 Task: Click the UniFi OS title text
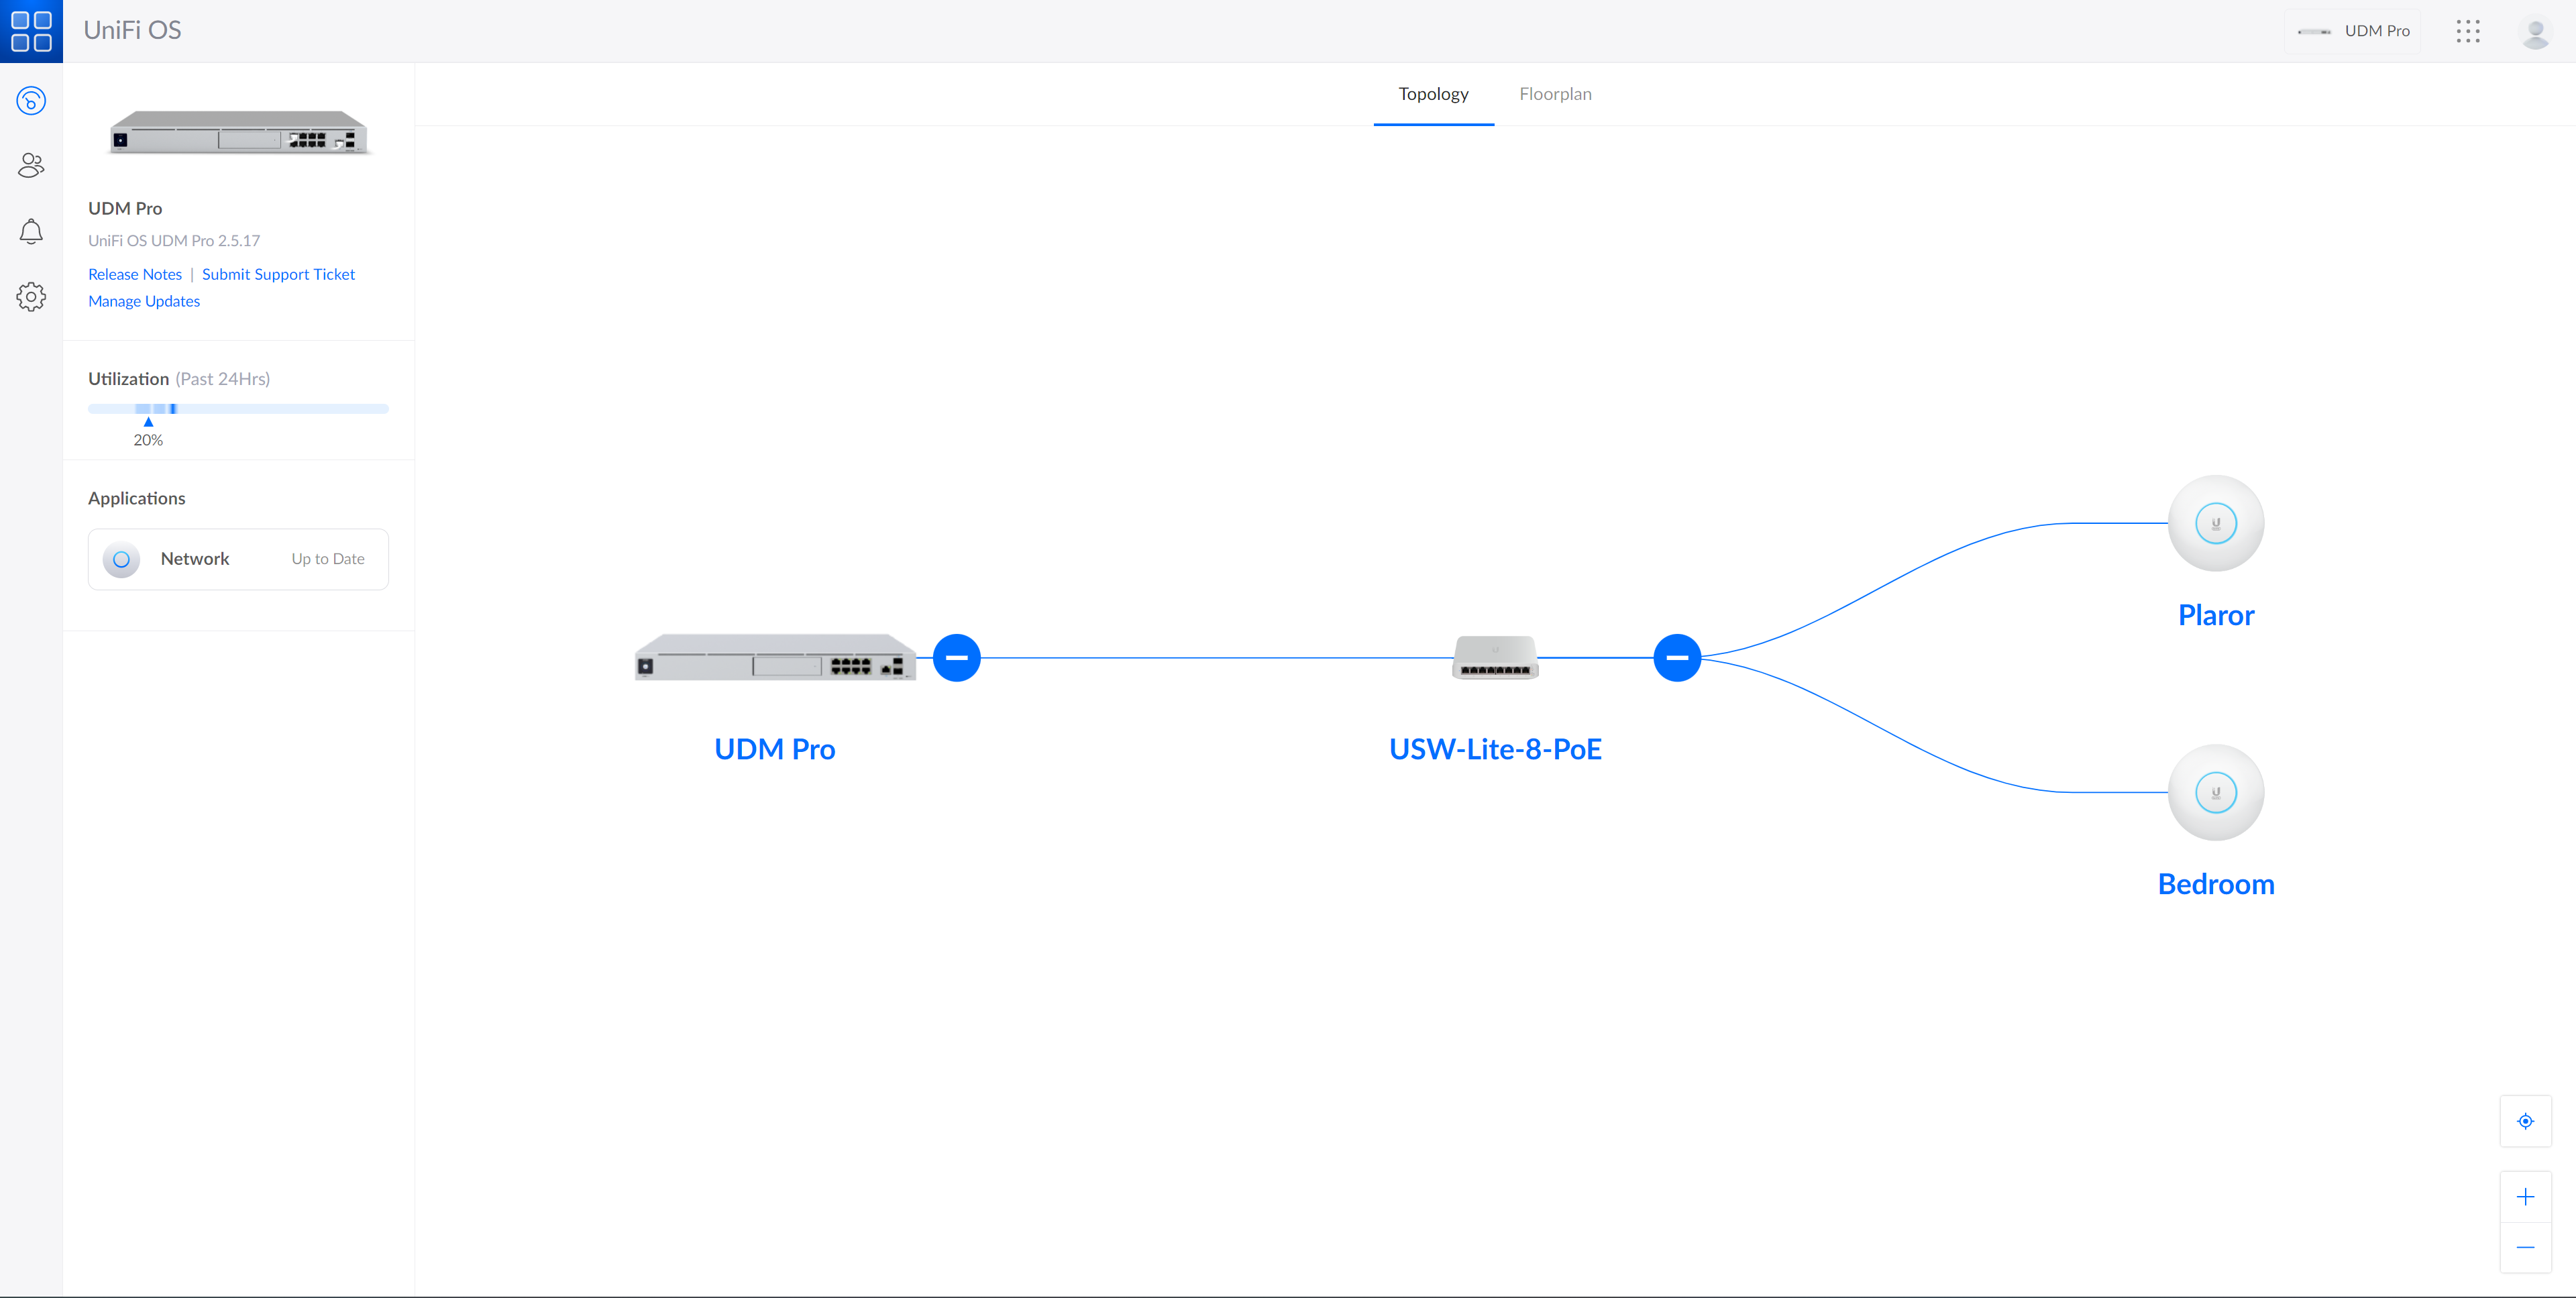coord(132,30)
